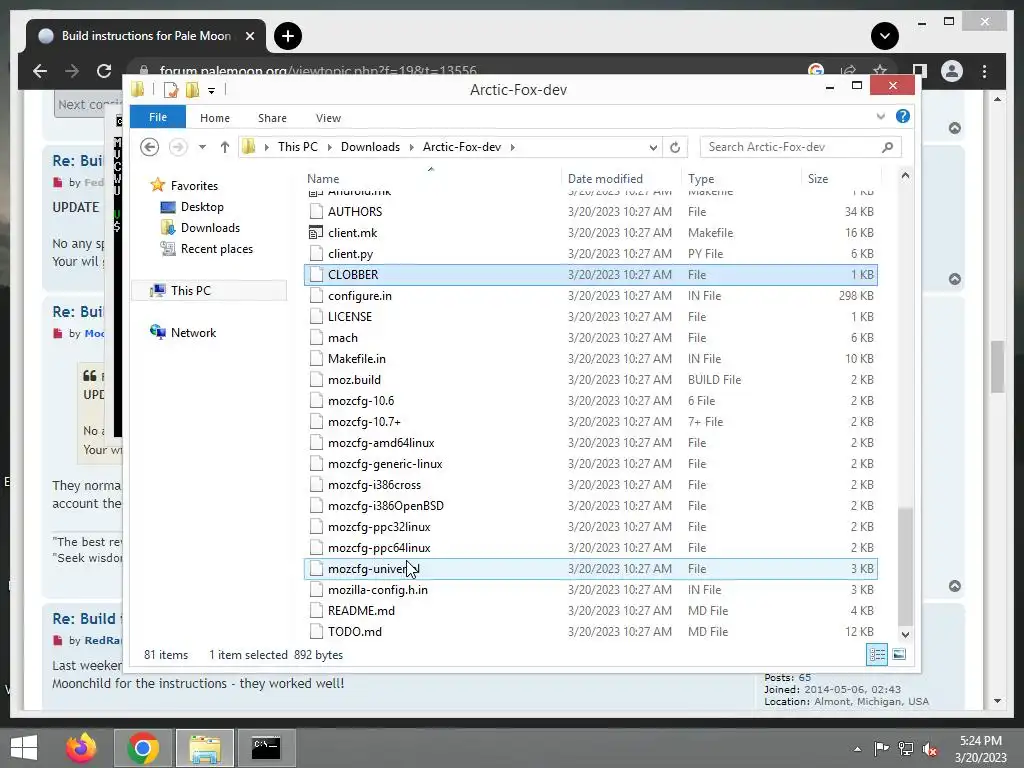This screenshot has width=1024, height=768.
Task: Expand the address bar history dropdown
Action: click(653, 148)
